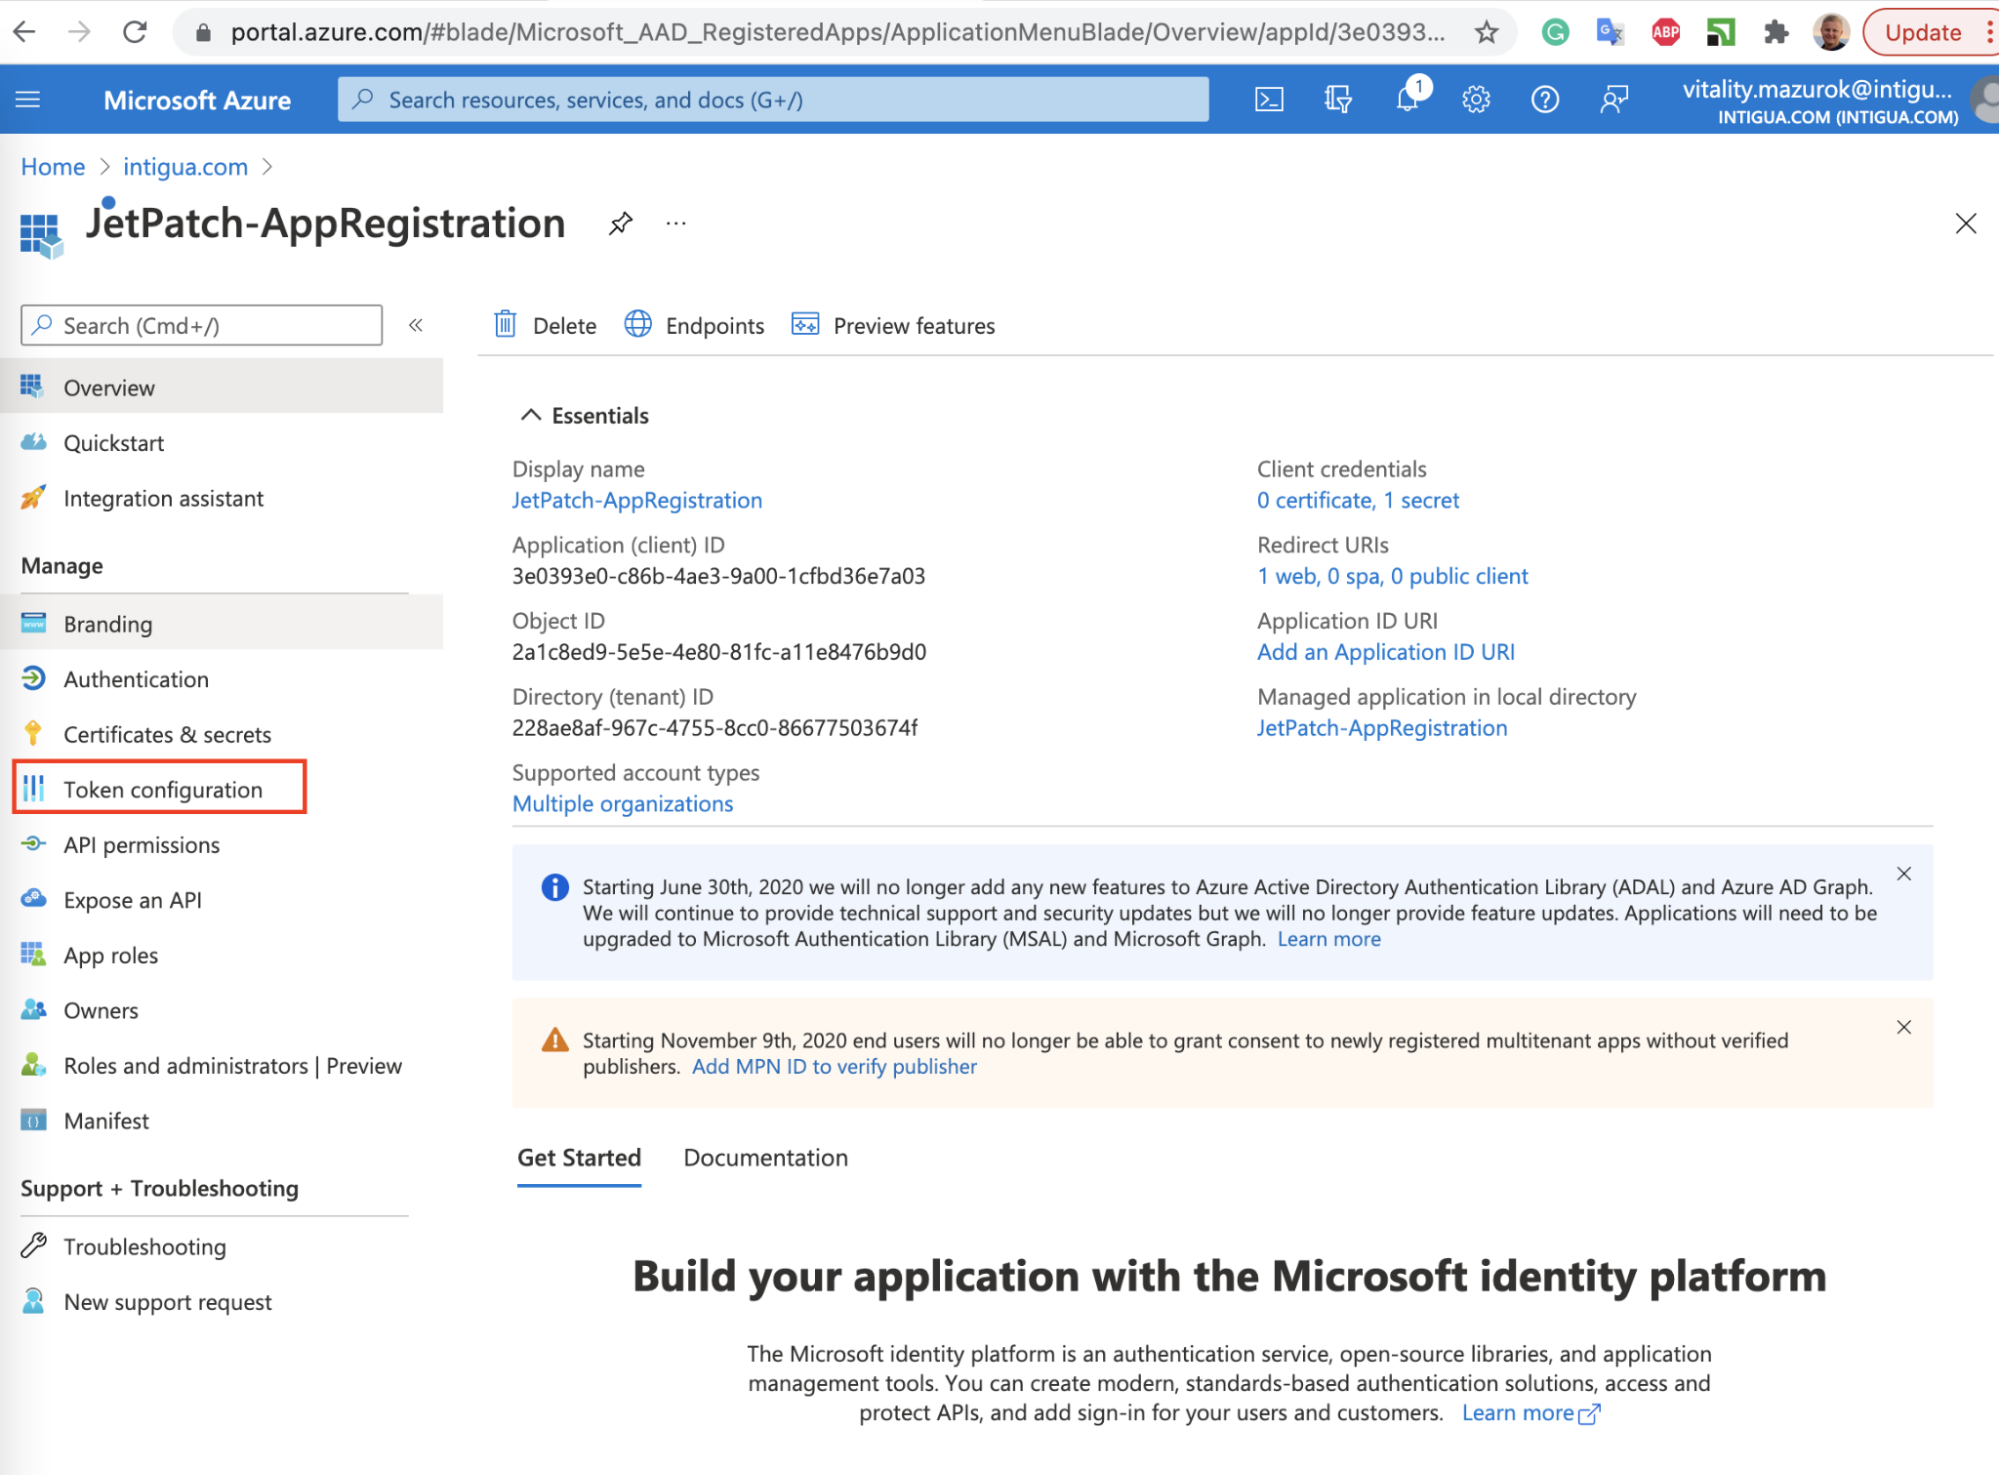The height and width of the screenshot is (1475, 1999).
Task: Open portal settings gear icon
Action: tap(1476, 99)
